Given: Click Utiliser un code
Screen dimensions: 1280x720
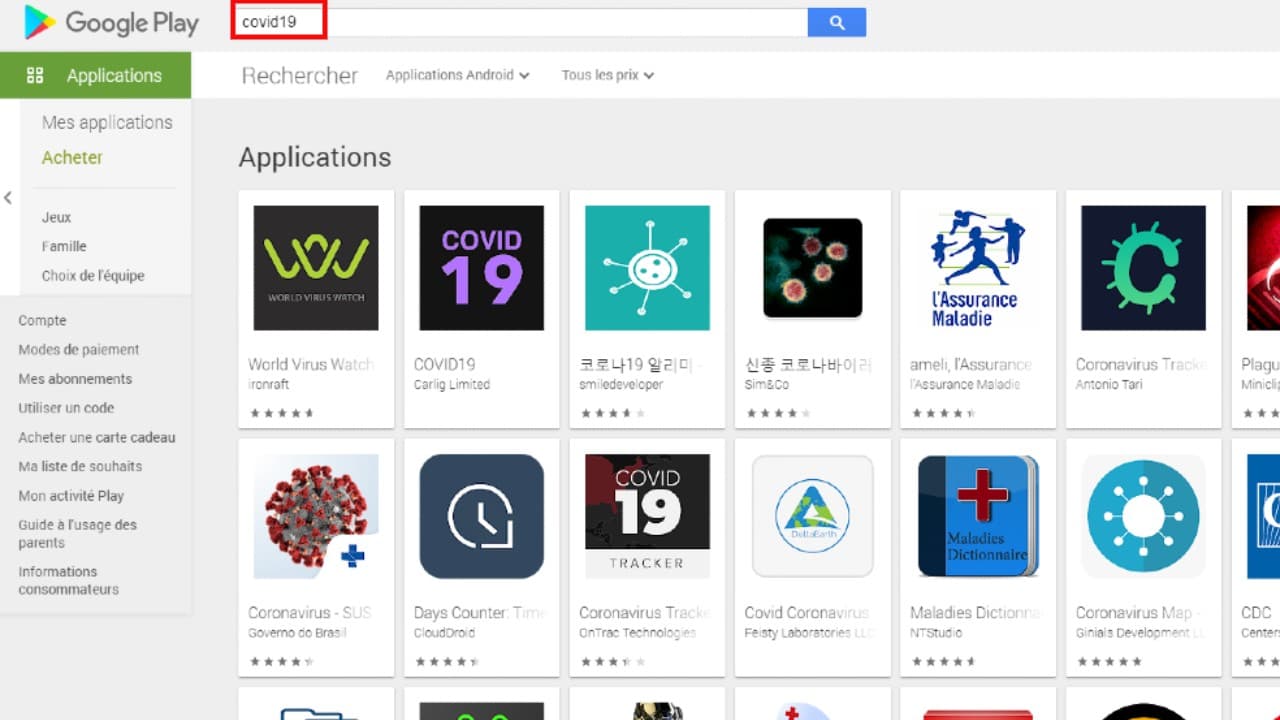Looking at the screenshot, I should pos(66,408).
